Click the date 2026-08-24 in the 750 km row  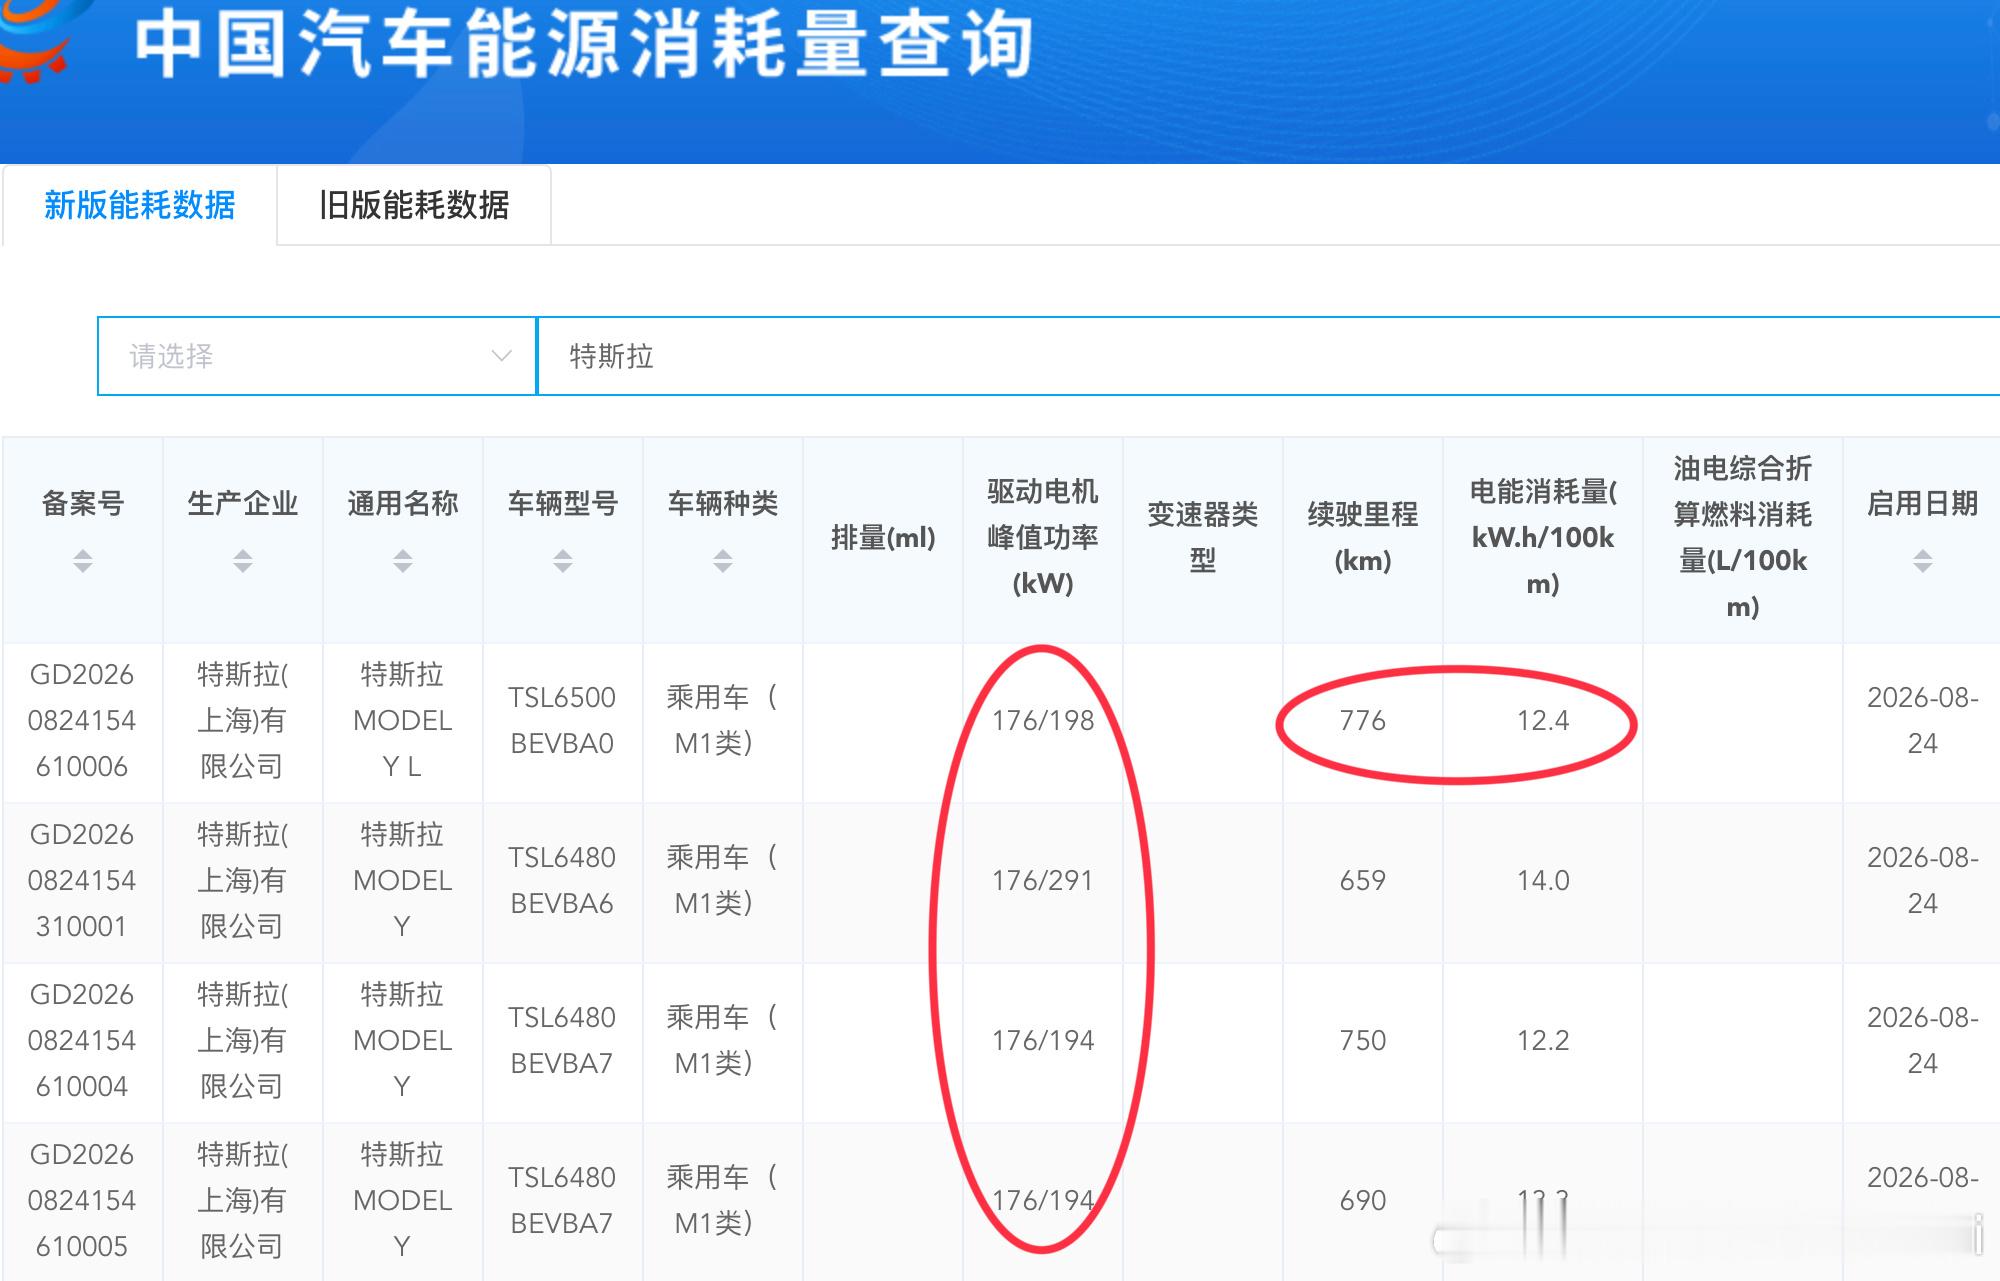[1923, 1041]
